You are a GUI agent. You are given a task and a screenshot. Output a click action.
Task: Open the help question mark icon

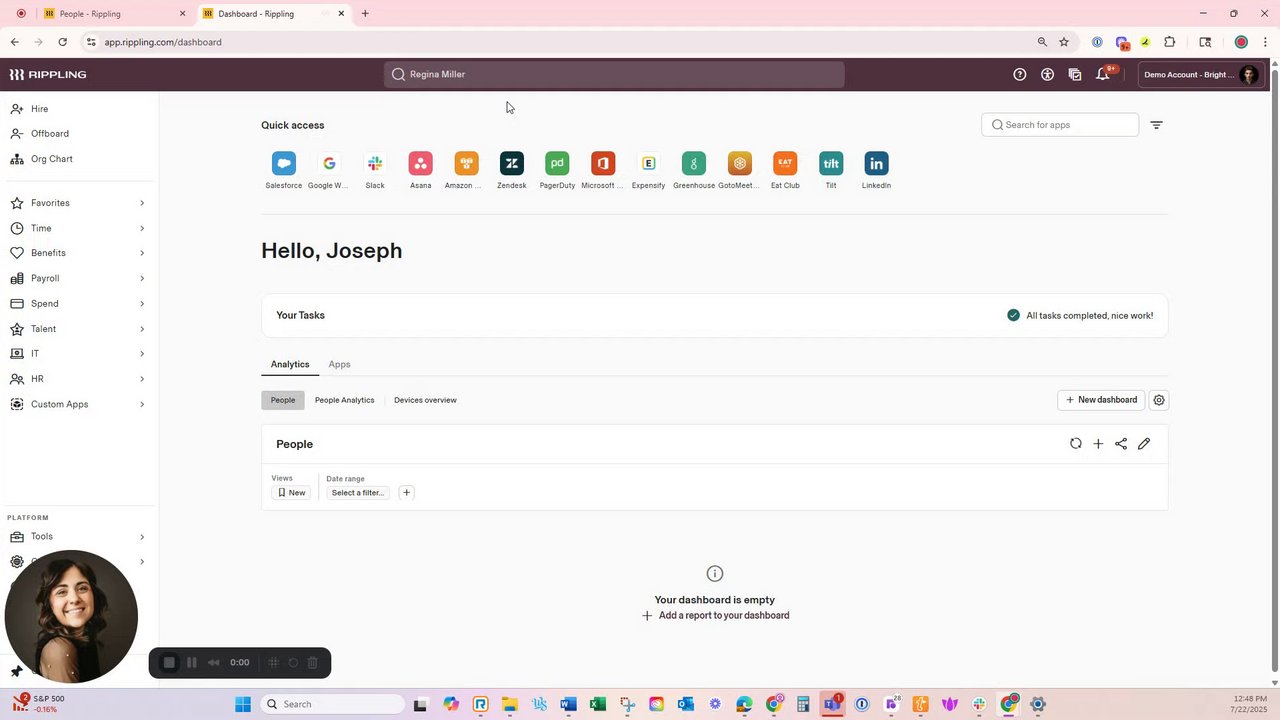point(1020,74)
